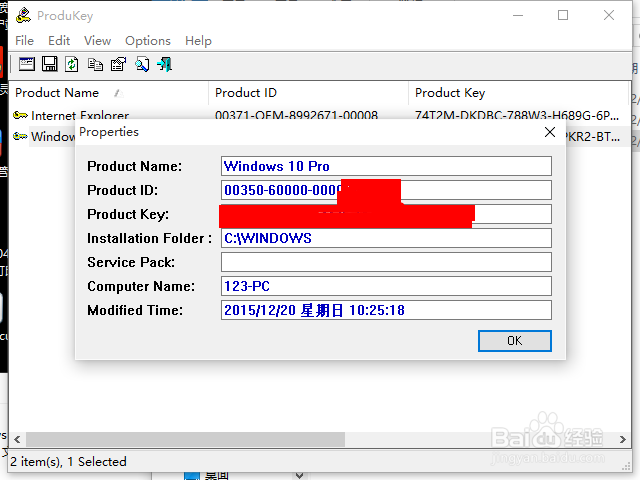Click the Save Selected Items disk icon
Image resolution: width=640 pixels, height=480 pixels.
pos(50,64)
